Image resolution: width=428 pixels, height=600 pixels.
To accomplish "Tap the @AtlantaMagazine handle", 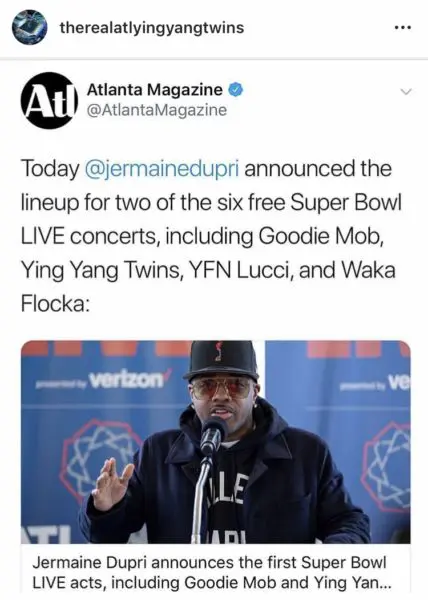I will tap(157, 110).
